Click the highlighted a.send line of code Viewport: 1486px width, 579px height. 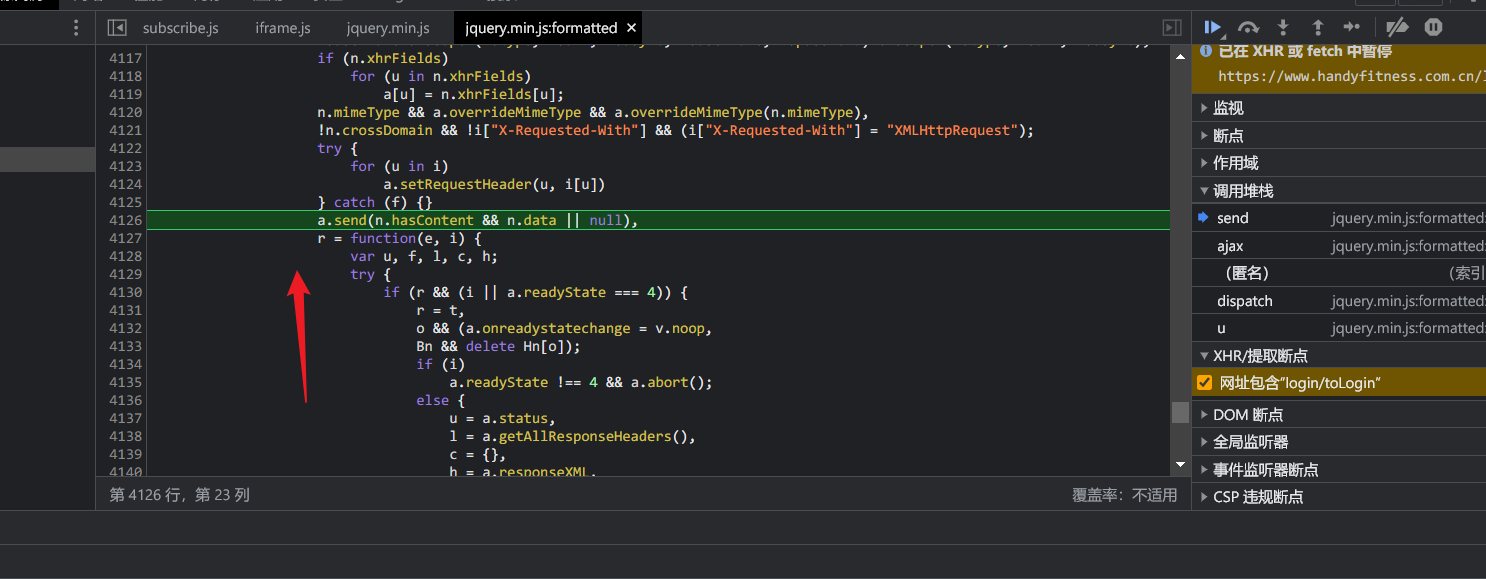pos(477,220)
